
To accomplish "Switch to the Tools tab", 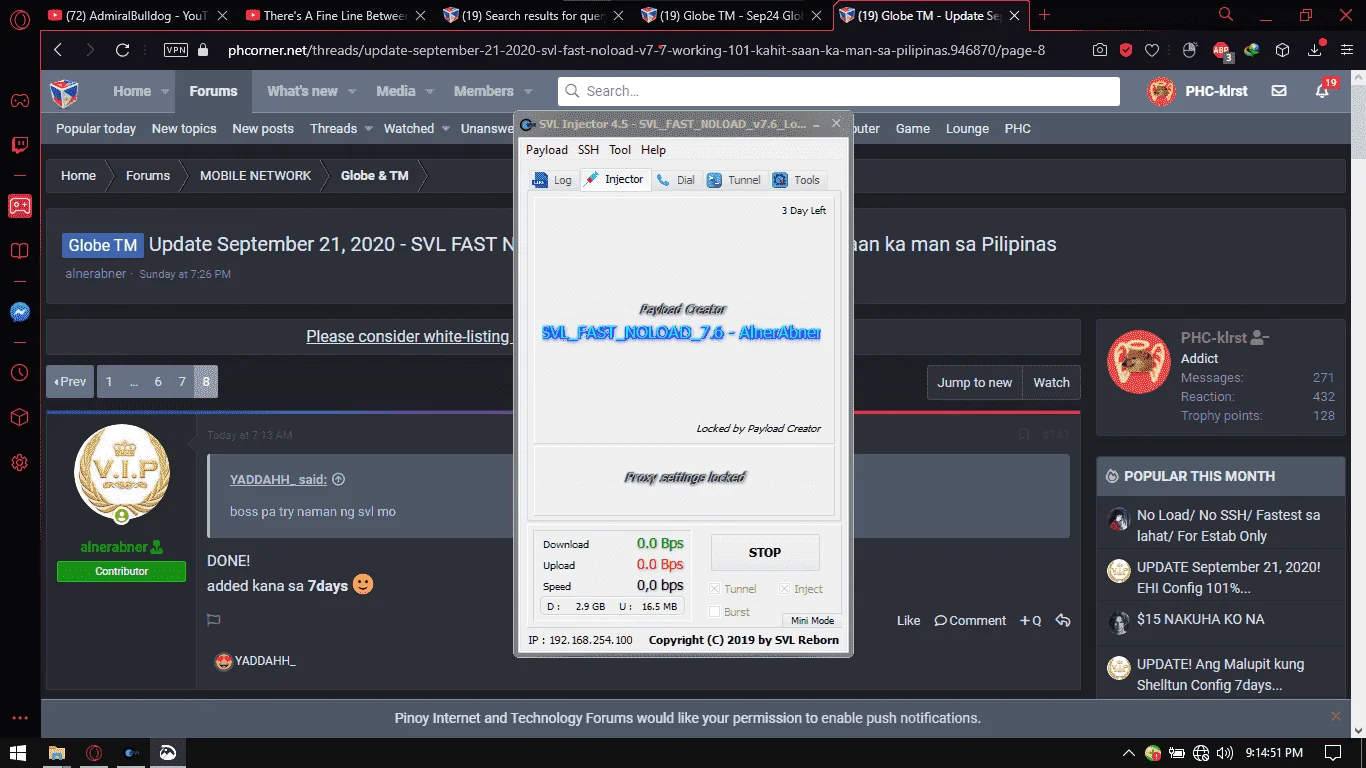I will [796, 180].
